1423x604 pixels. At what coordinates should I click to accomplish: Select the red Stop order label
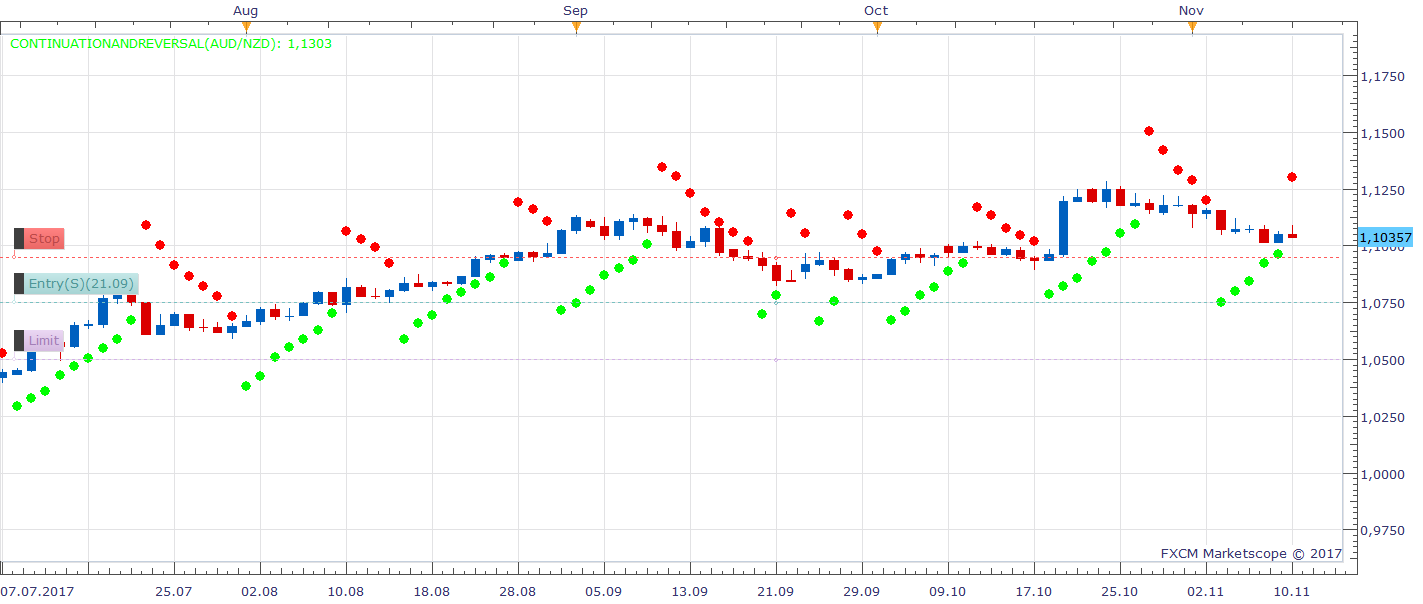(44, 239)
